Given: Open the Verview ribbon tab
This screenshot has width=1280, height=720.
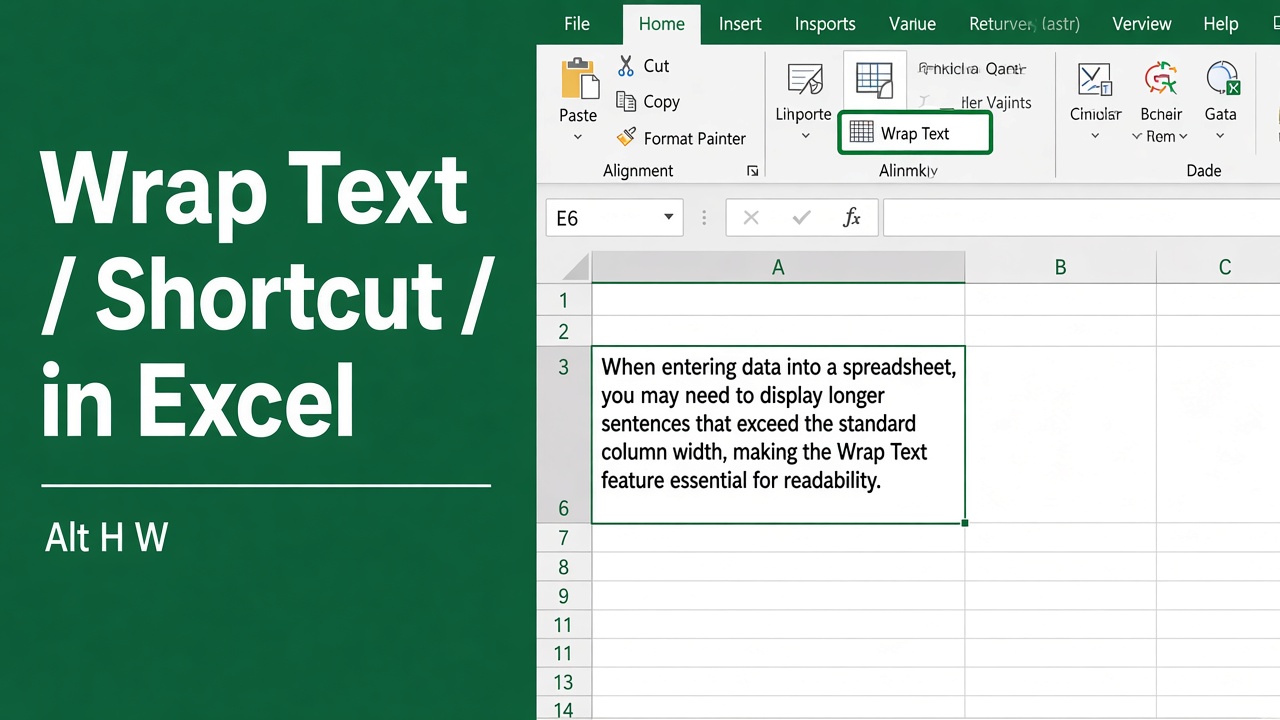Looking at the screenshot, I should (1142, 24).
